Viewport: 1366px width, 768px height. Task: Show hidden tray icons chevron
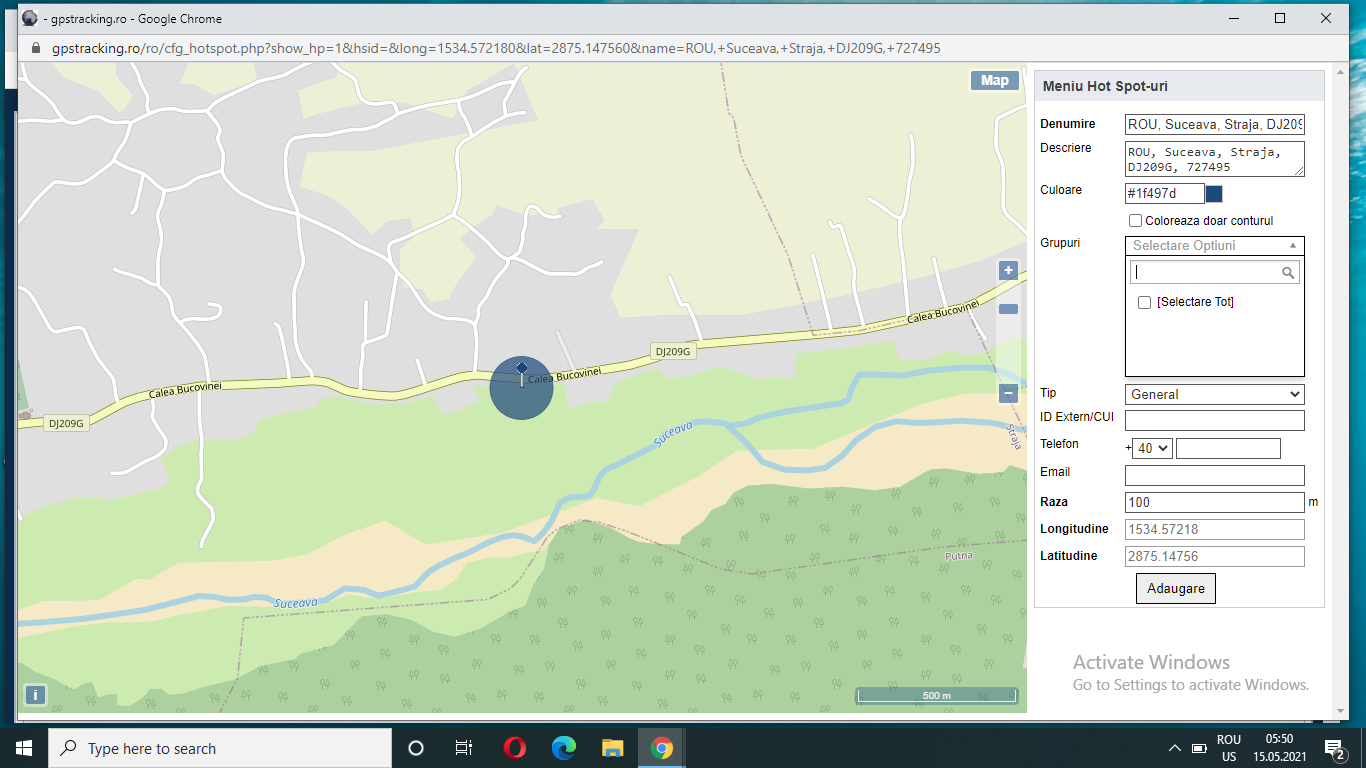[x=1175, y=748]
